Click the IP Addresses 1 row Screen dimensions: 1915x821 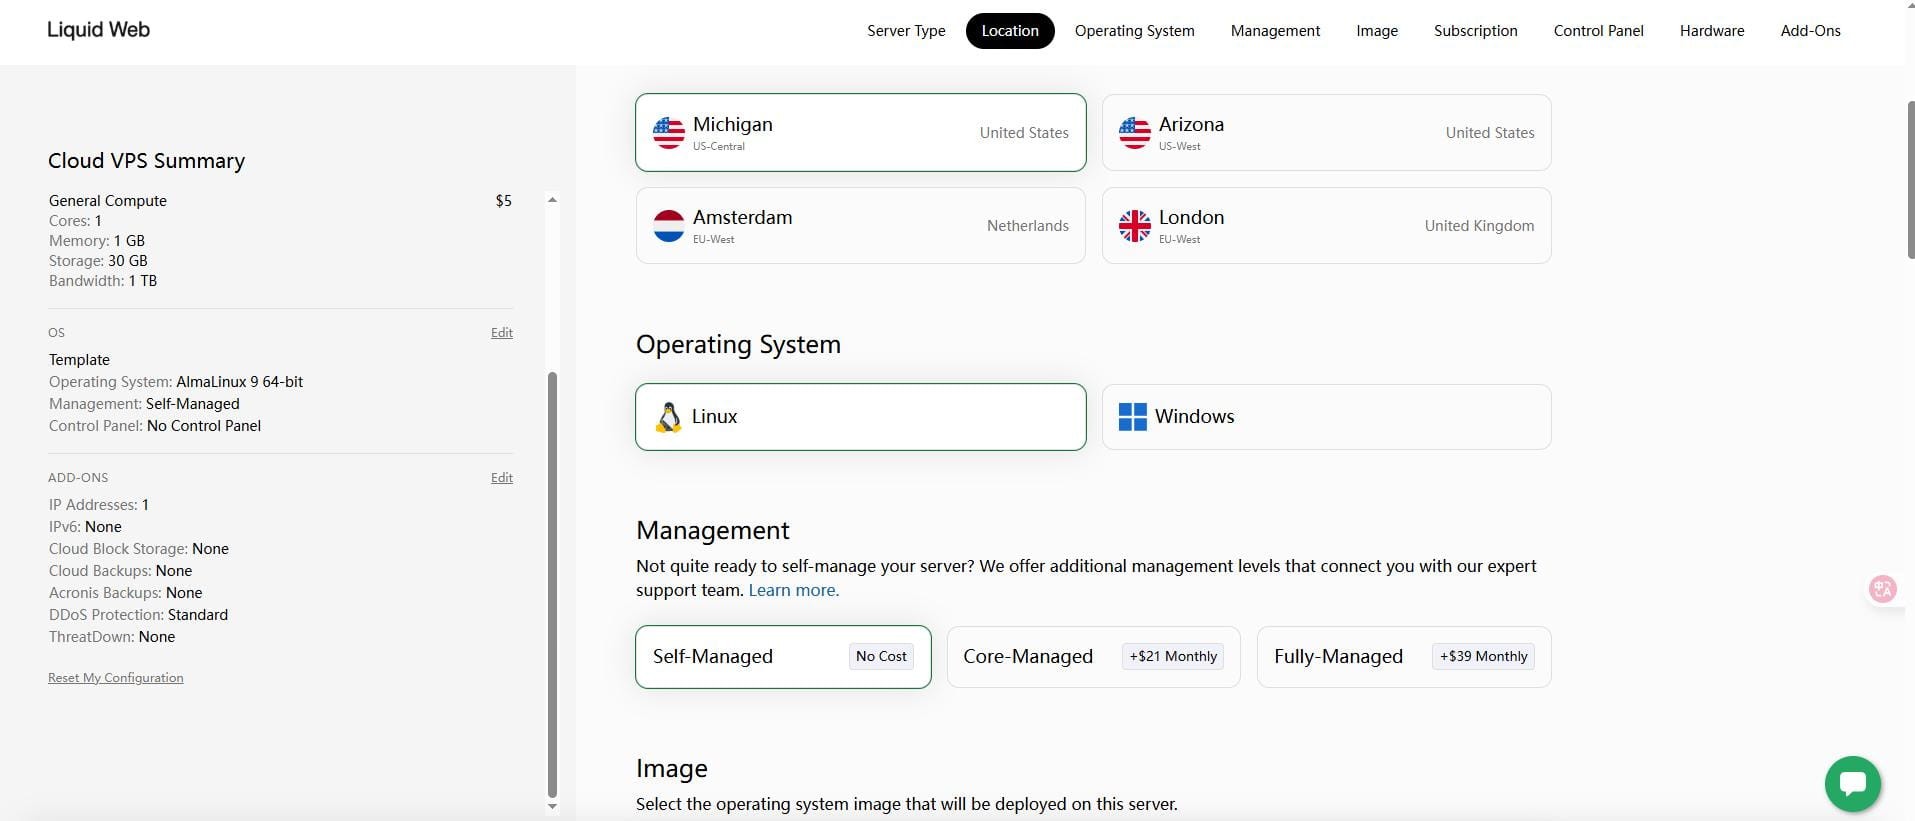point(99,505)
